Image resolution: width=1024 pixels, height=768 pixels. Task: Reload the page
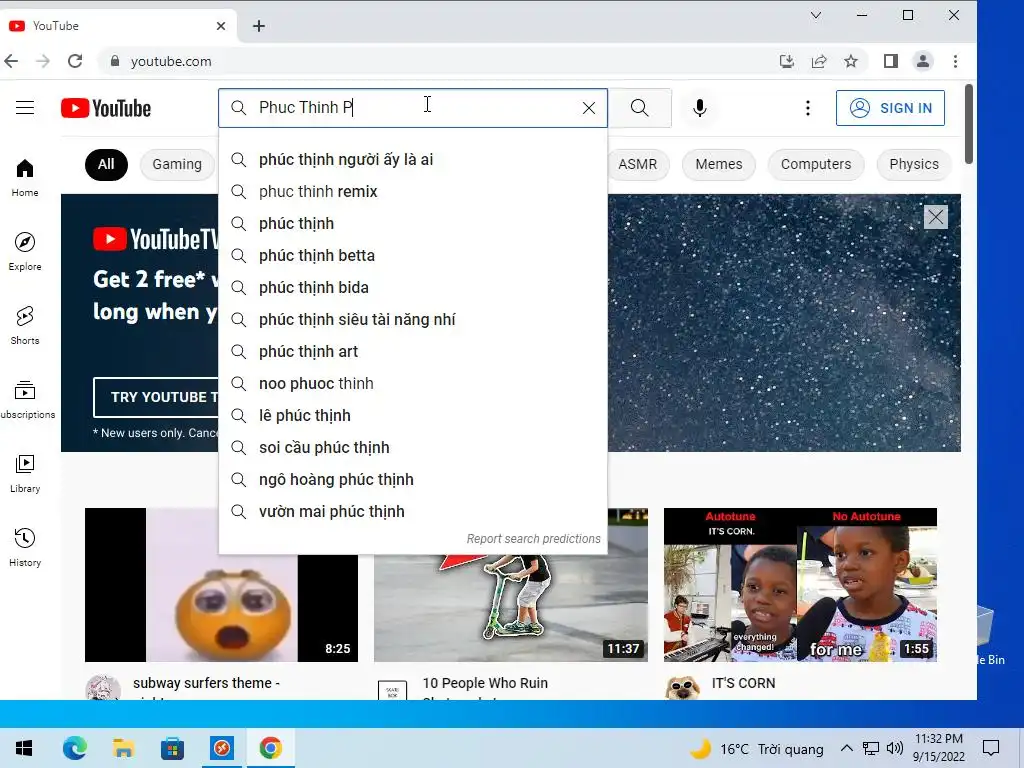tap(75, 61)
